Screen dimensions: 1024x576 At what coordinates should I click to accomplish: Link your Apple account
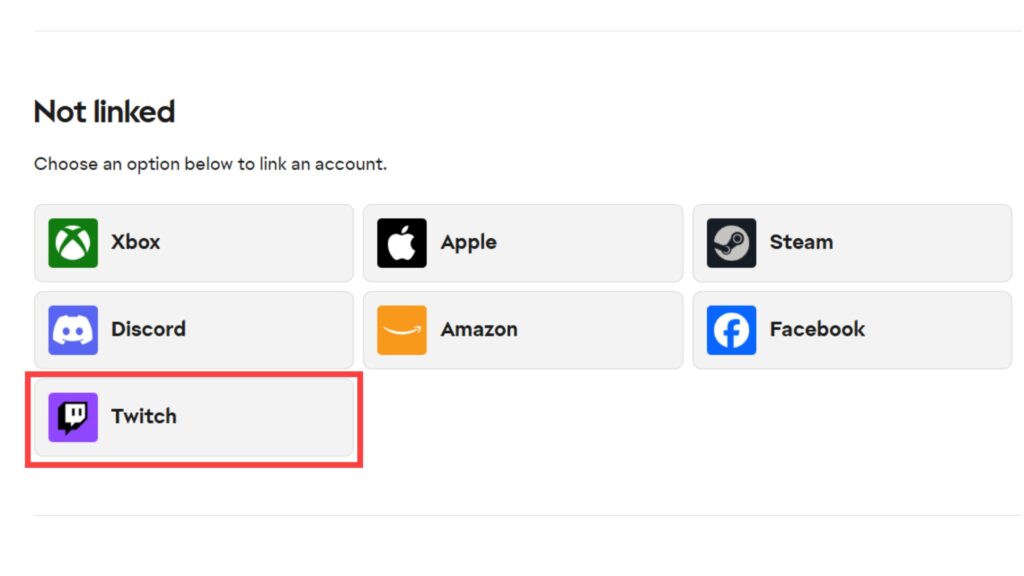tap(523, 242)
